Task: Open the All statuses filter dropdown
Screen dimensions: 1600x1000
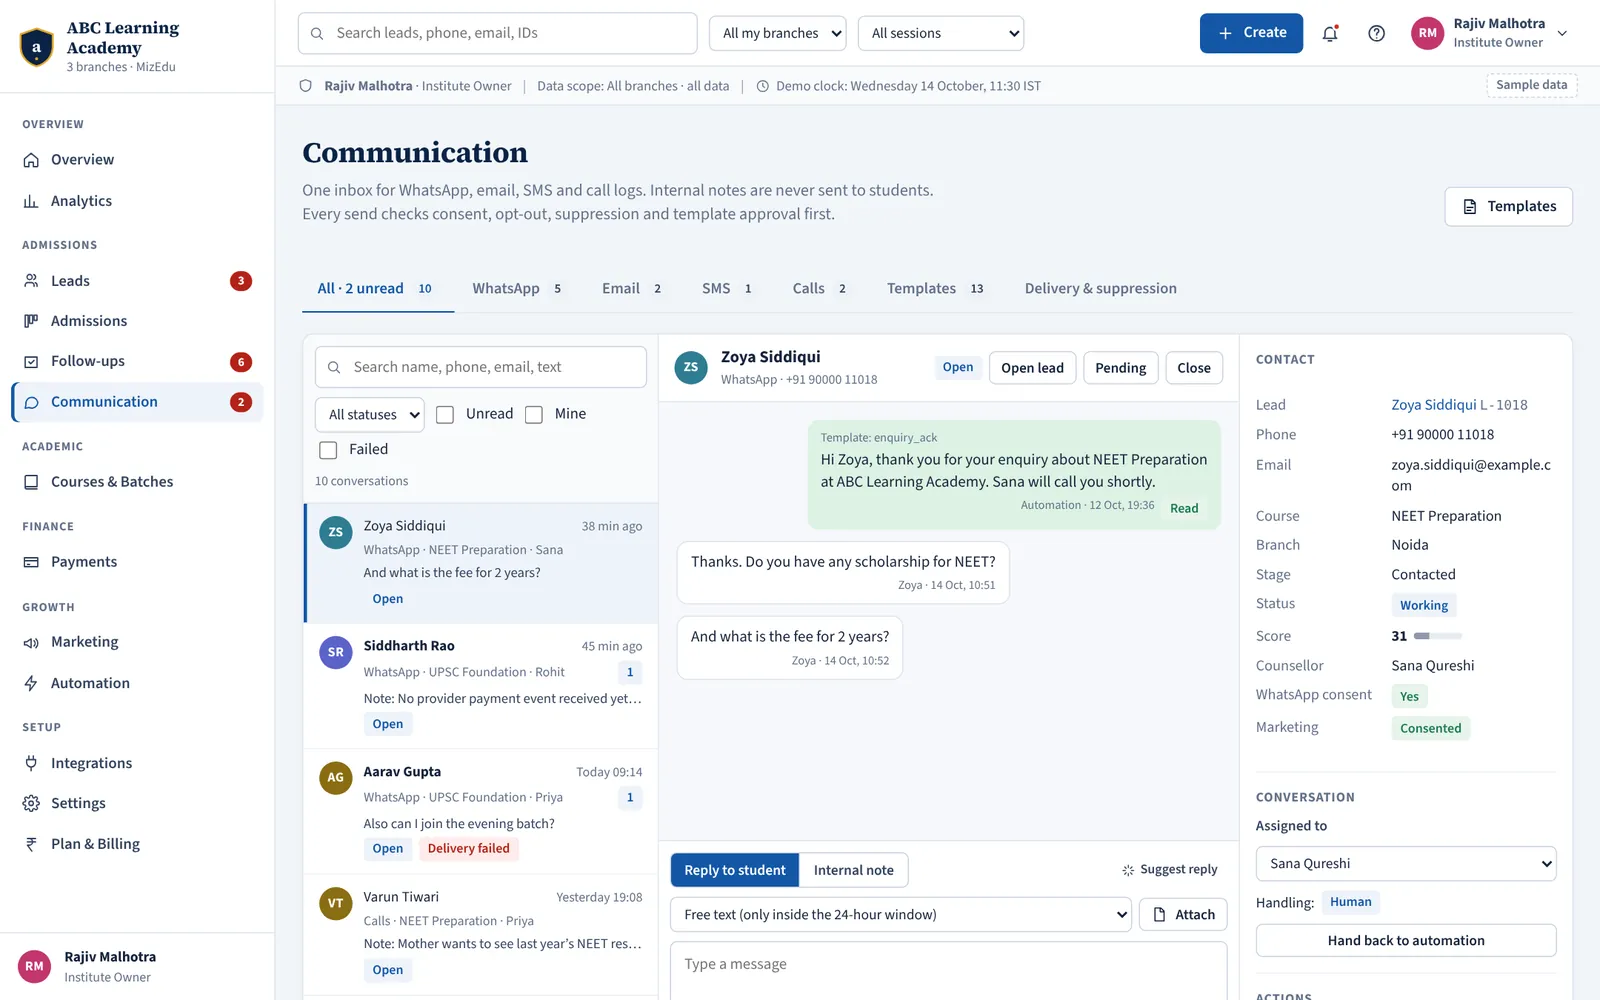Action: (x=370, y=415)
